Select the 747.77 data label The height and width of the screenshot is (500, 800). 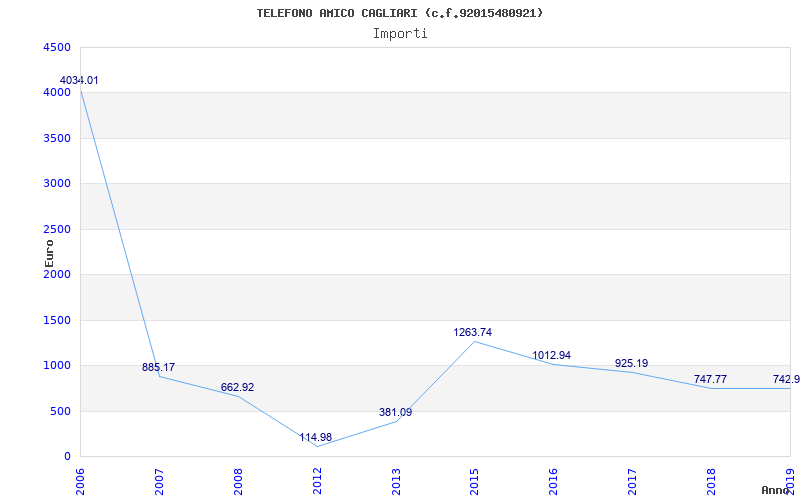tap(710, 380)
